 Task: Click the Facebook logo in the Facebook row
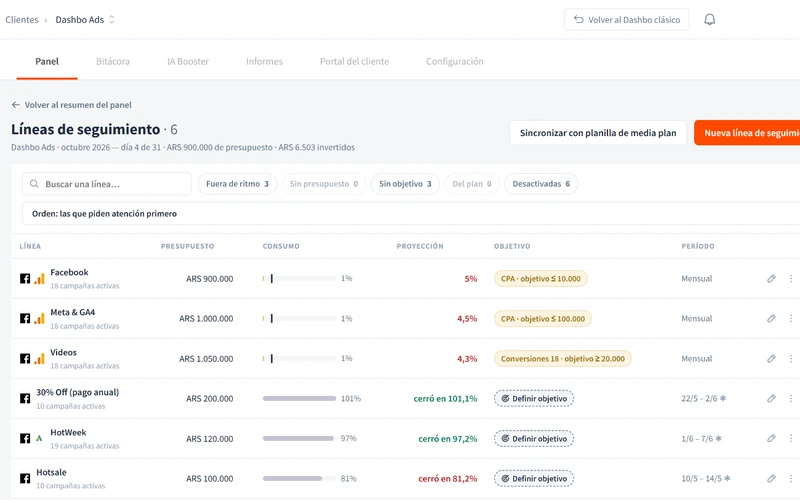pyautogui.click(x=25, y=279)
